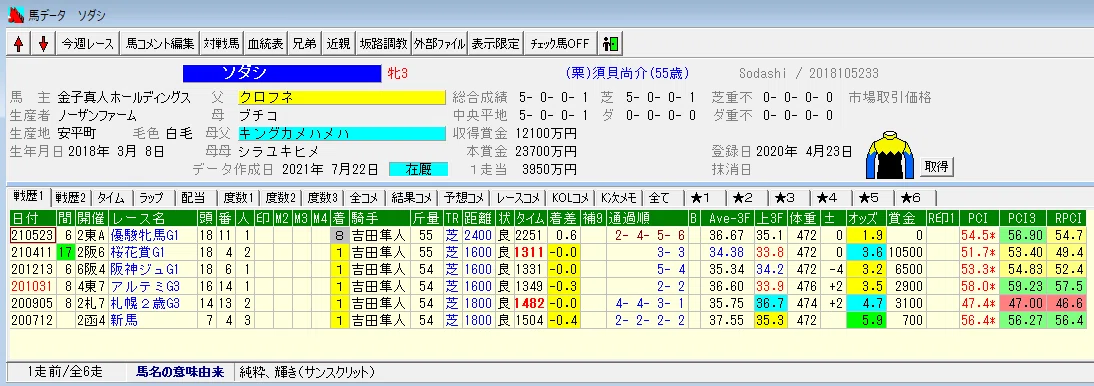Screen dimensions: 1094x386
Task: Click time value 1482
Action: 529,303
